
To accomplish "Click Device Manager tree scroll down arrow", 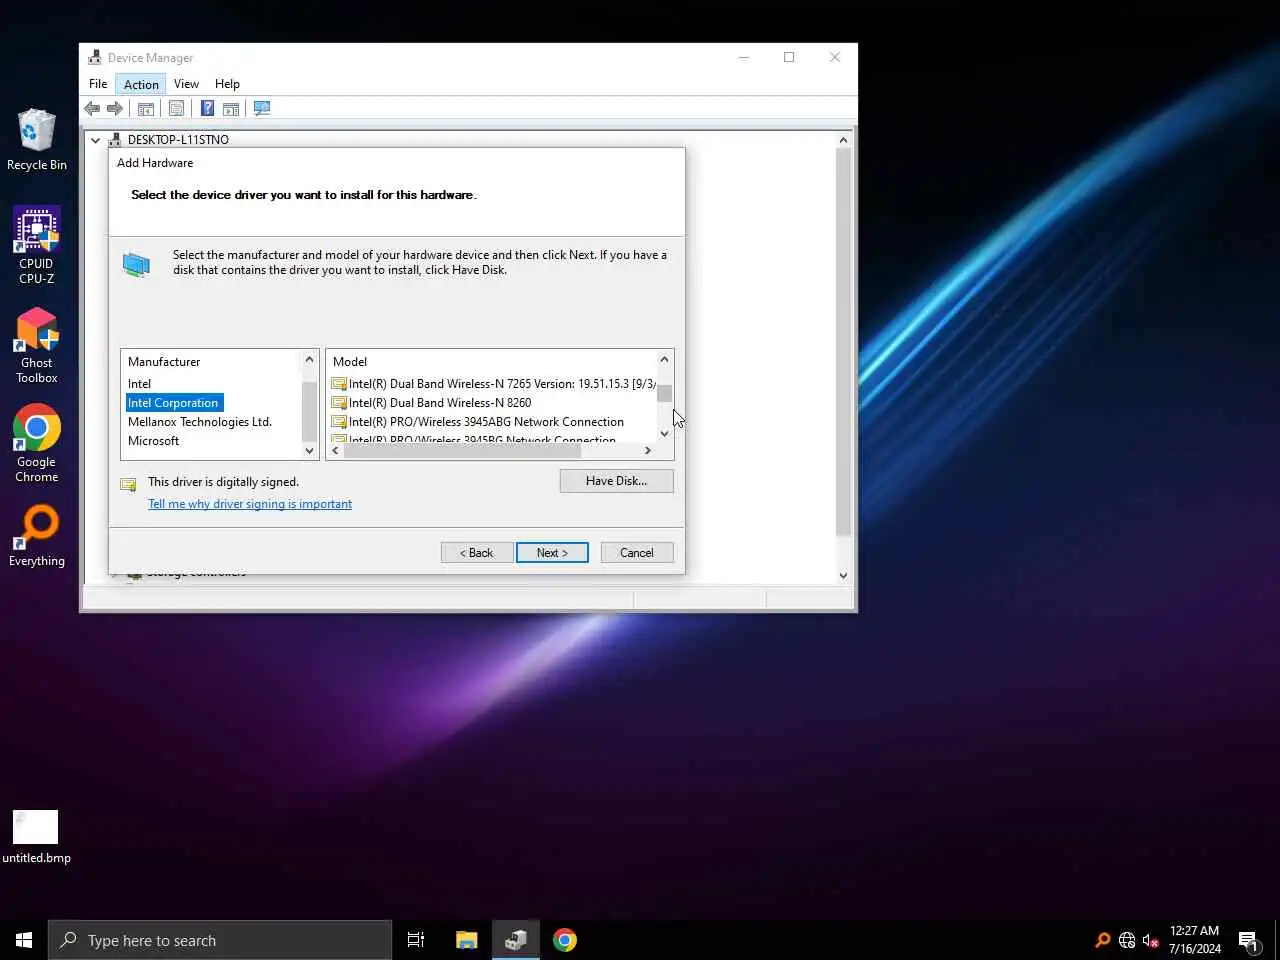I will pos(843,575).
